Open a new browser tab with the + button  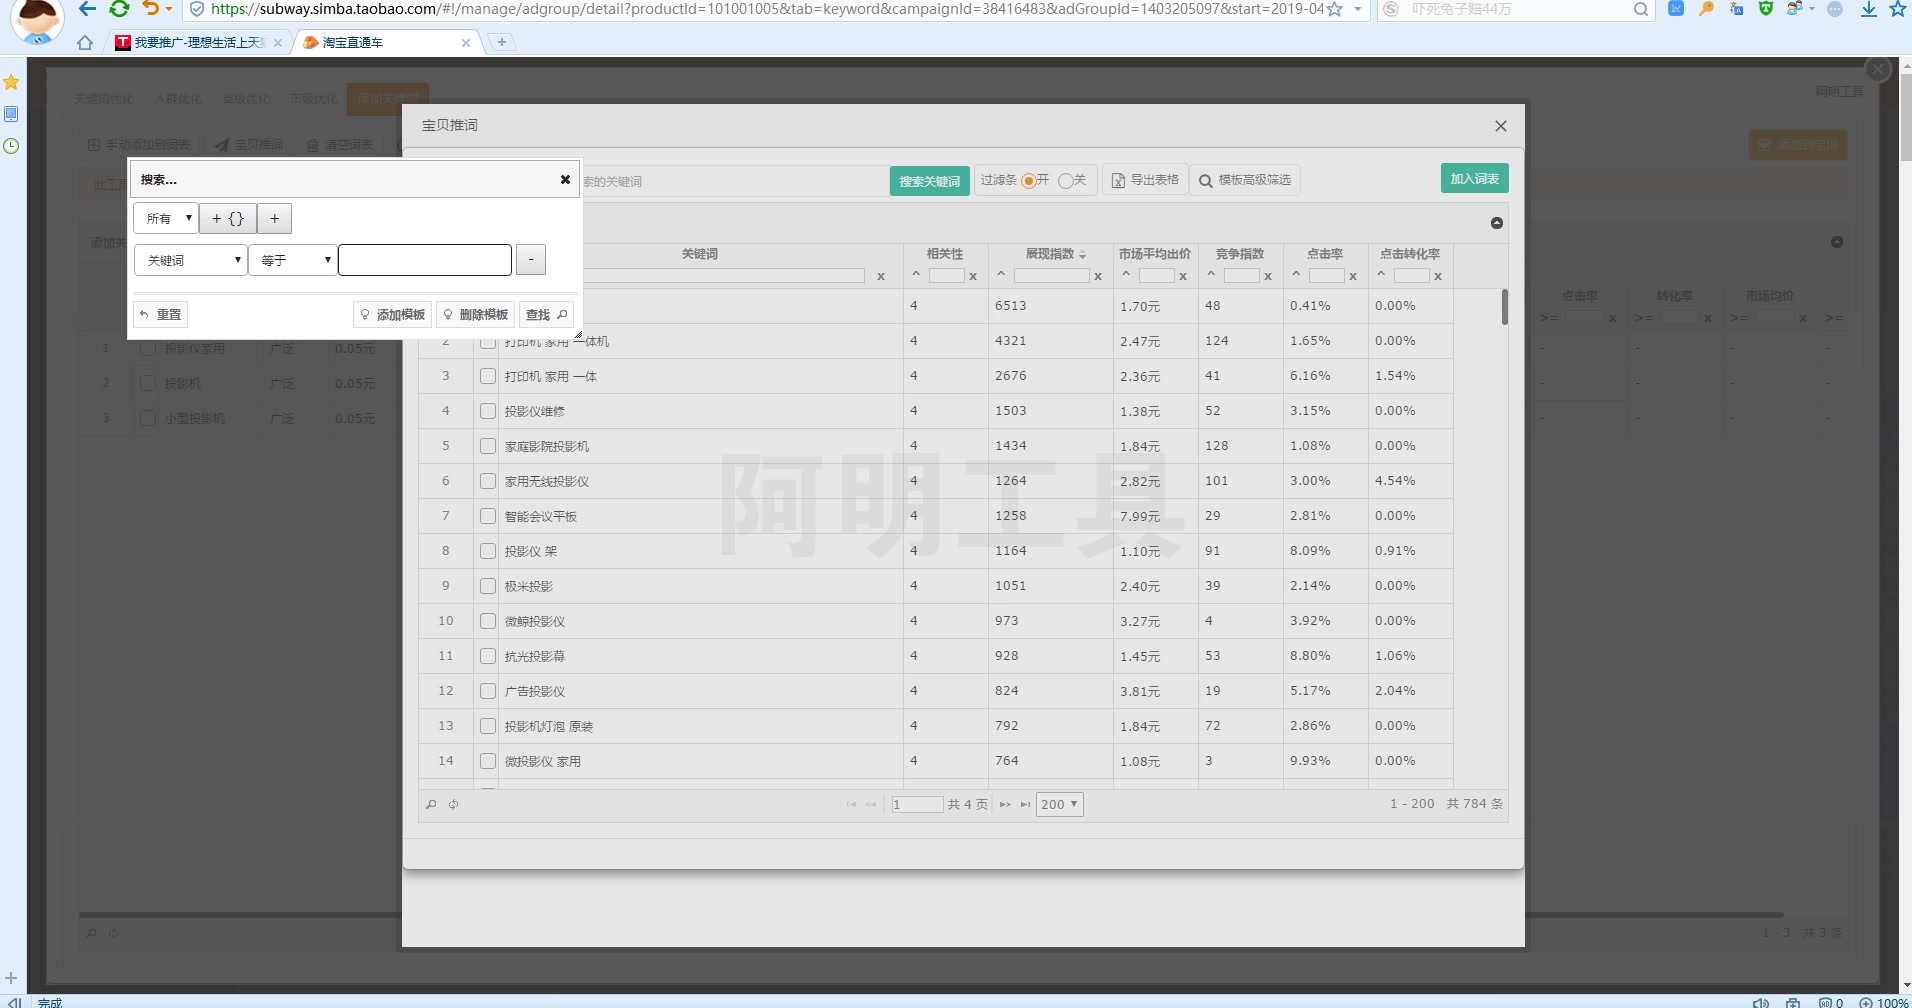click(x=502, y=42)
